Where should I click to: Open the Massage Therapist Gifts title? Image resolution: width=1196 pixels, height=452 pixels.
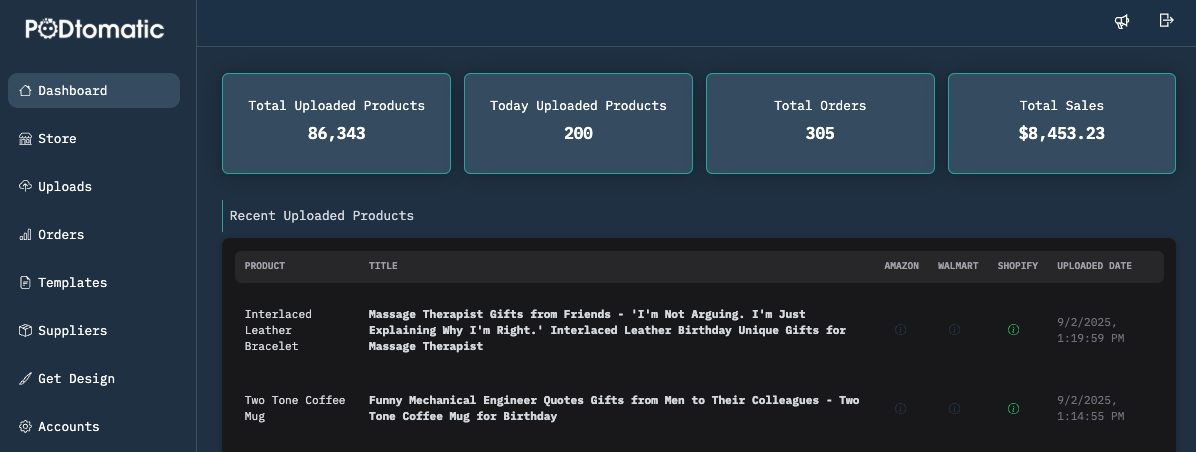coord(607,330)
